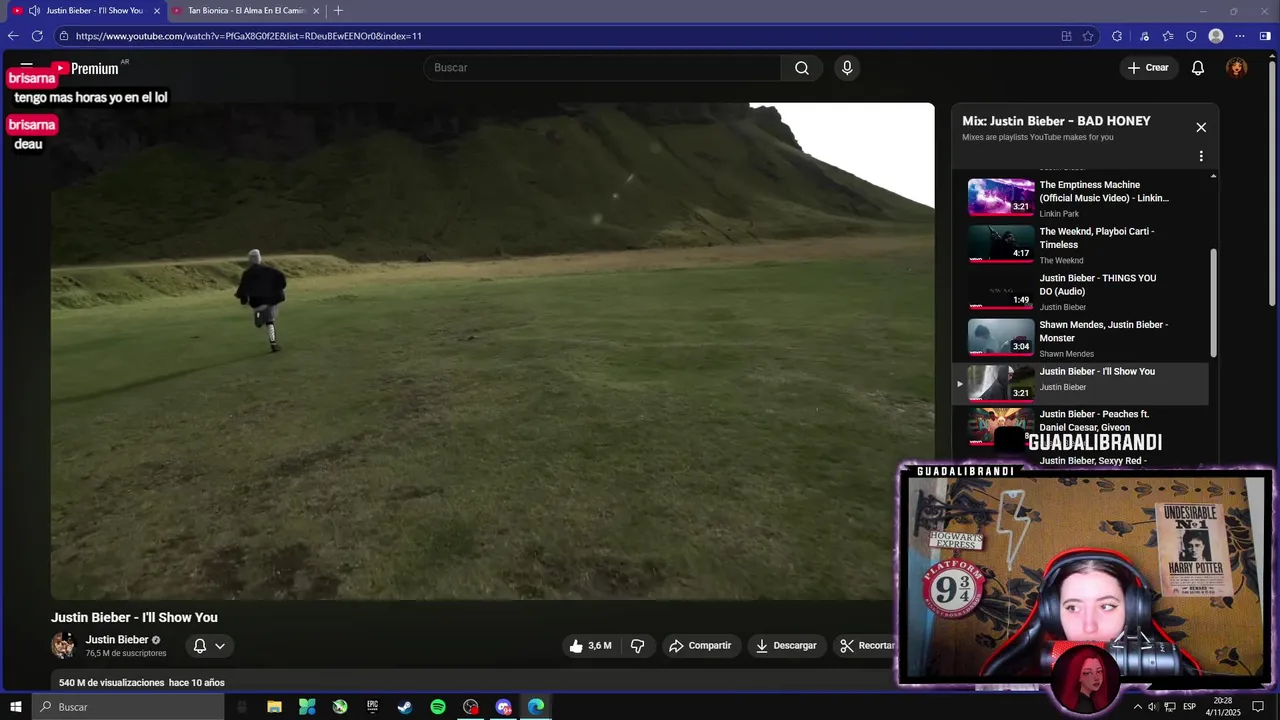The image size is (1280, 720).
Task: Toggle the channel notification bell
Action: [200, 646]
